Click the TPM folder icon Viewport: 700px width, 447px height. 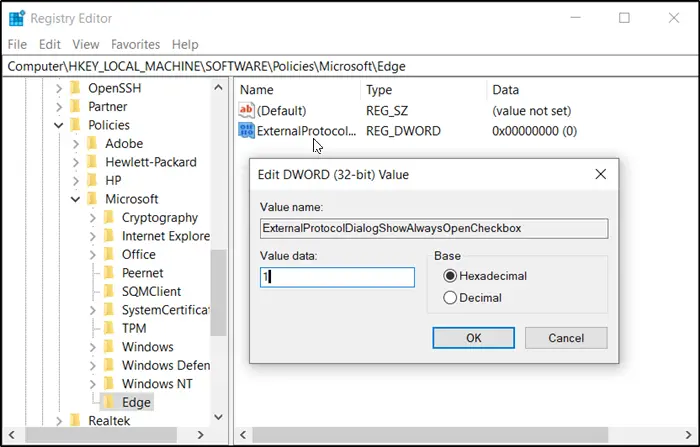click(109, 328)
